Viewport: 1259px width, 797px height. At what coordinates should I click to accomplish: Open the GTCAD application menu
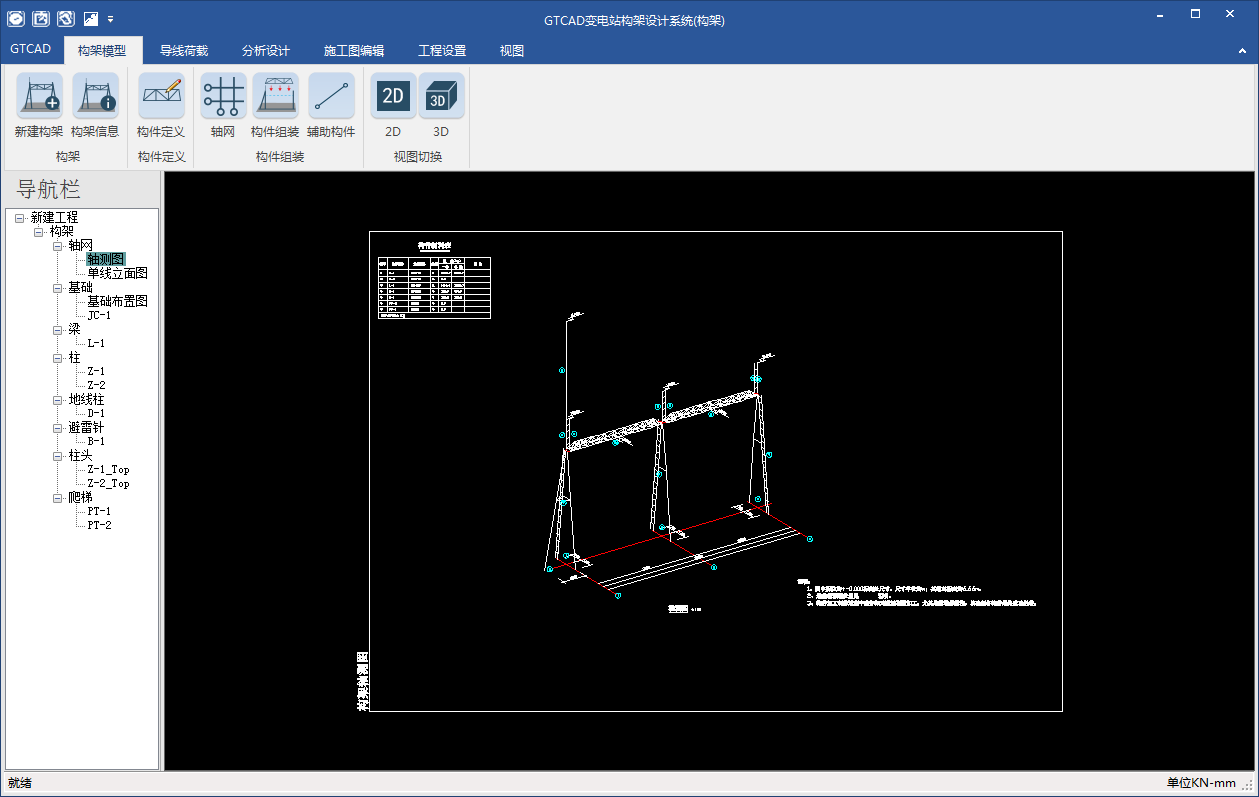(x=30, y=50)
